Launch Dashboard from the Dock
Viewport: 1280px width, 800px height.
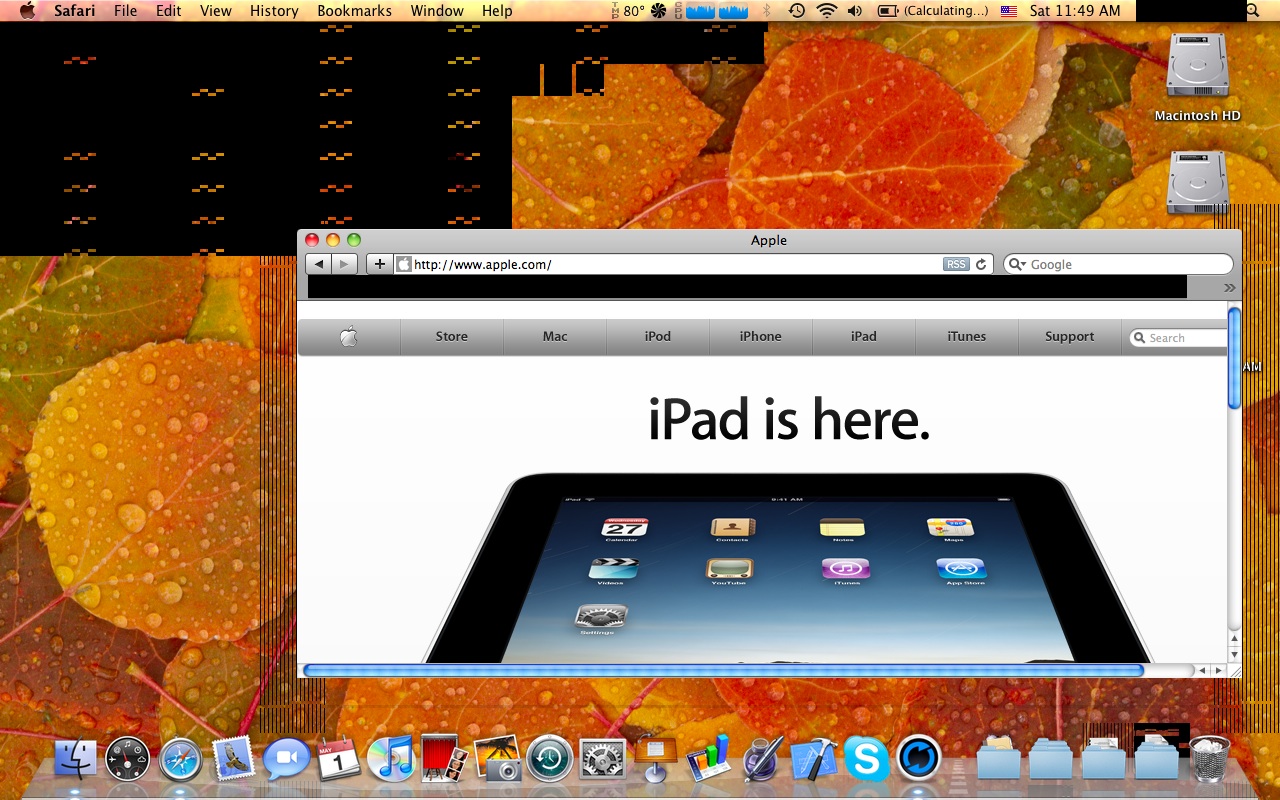pyautogui.click(x=128, y=760)
